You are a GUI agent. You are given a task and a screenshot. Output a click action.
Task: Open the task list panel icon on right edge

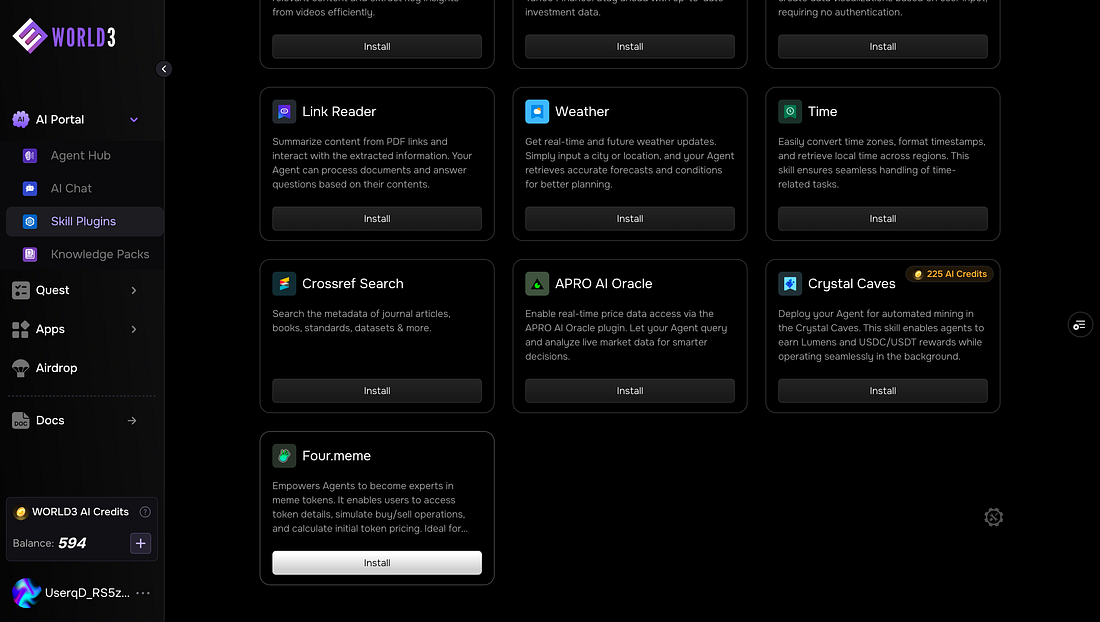click(x=1079, y=324)
